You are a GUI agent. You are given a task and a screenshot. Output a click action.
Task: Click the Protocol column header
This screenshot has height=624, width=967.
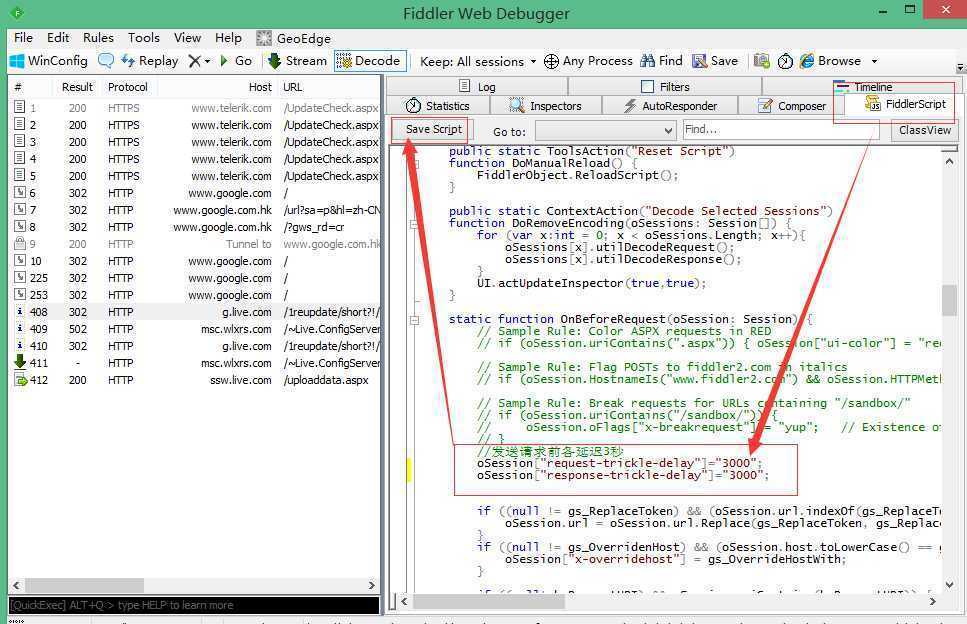(x=128, y=87)
